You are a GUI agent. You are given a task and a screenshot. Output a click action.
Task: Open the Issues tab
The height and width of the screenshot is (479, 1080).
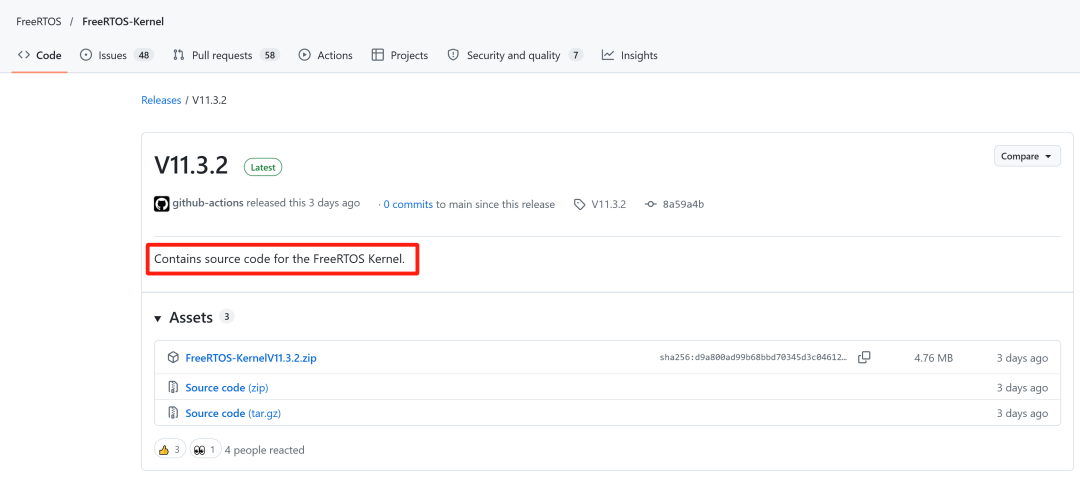tap(116, 55)
